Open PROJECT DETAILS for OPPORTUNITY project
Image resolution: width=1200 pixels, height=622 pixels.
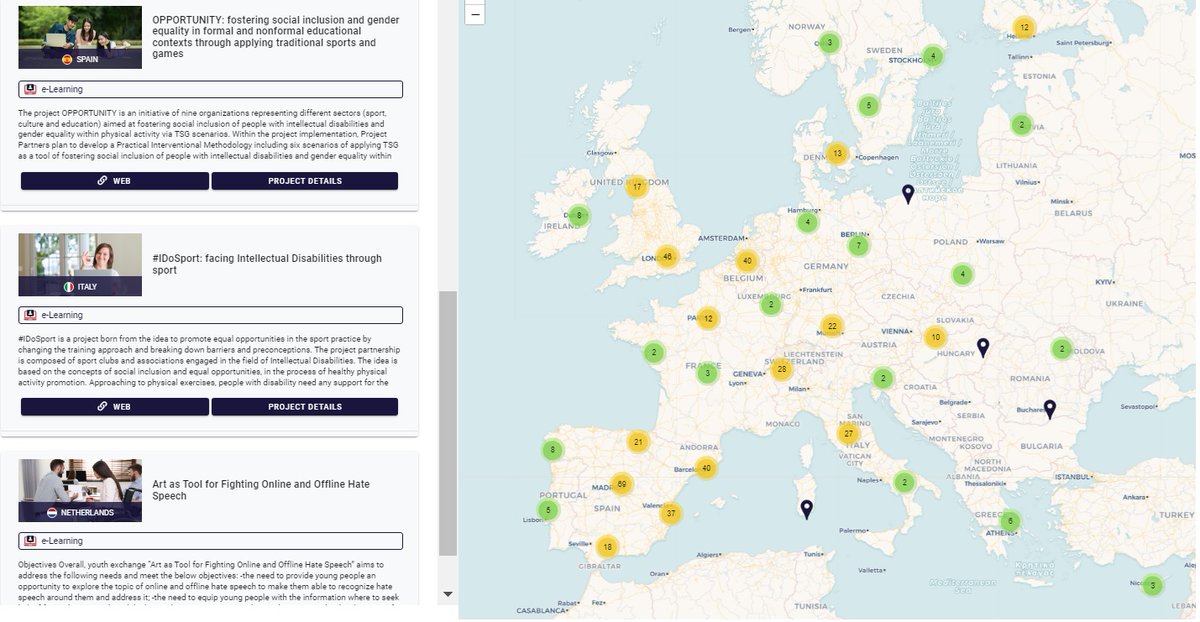305,181
